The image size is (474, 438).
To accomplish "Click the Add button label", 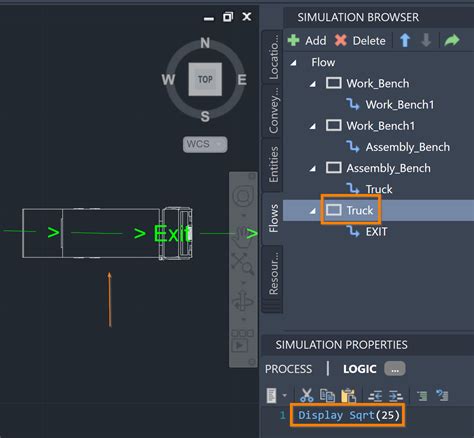I will click(316, 41).
